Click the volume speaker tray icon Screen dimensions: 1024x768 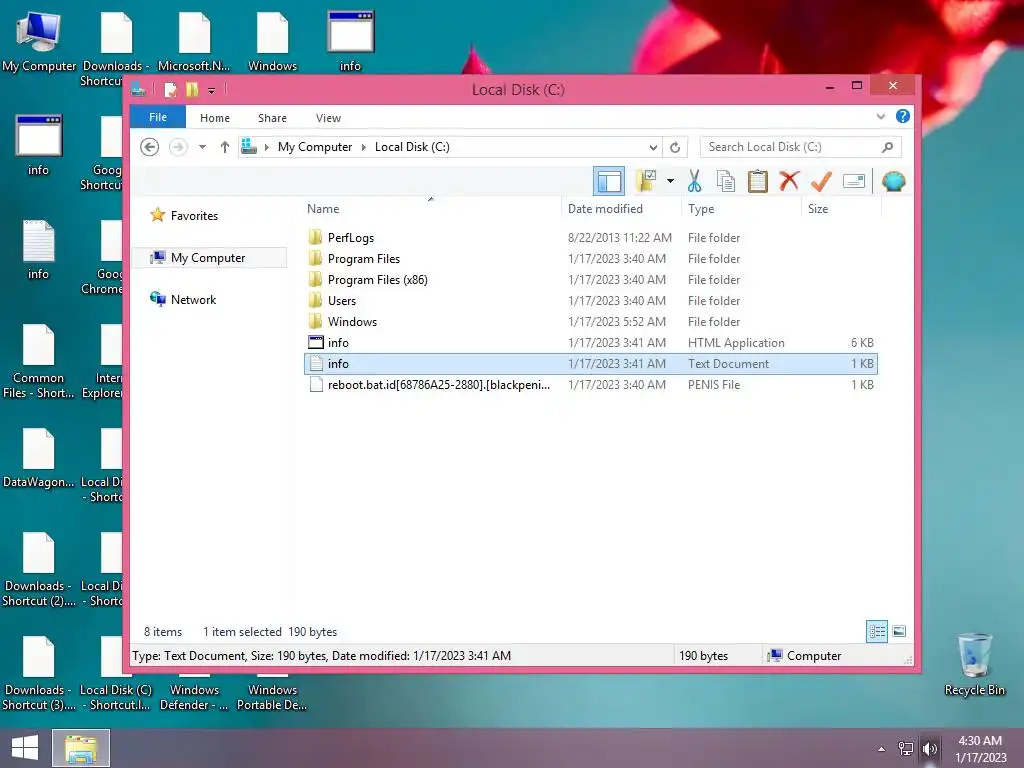click(x=930, y=749)
